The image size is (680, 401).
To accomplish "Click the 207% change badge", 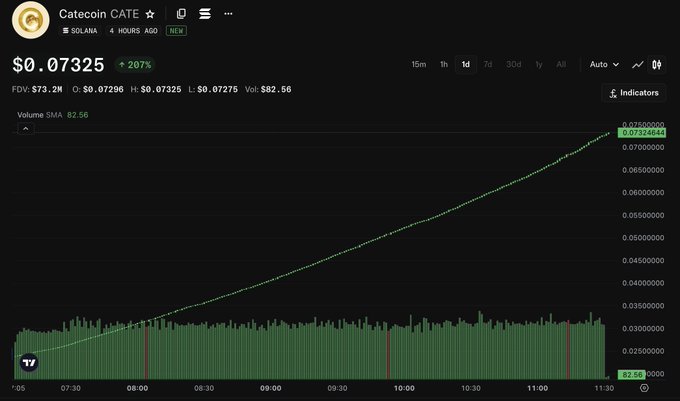I will click(x=135, y=65).
